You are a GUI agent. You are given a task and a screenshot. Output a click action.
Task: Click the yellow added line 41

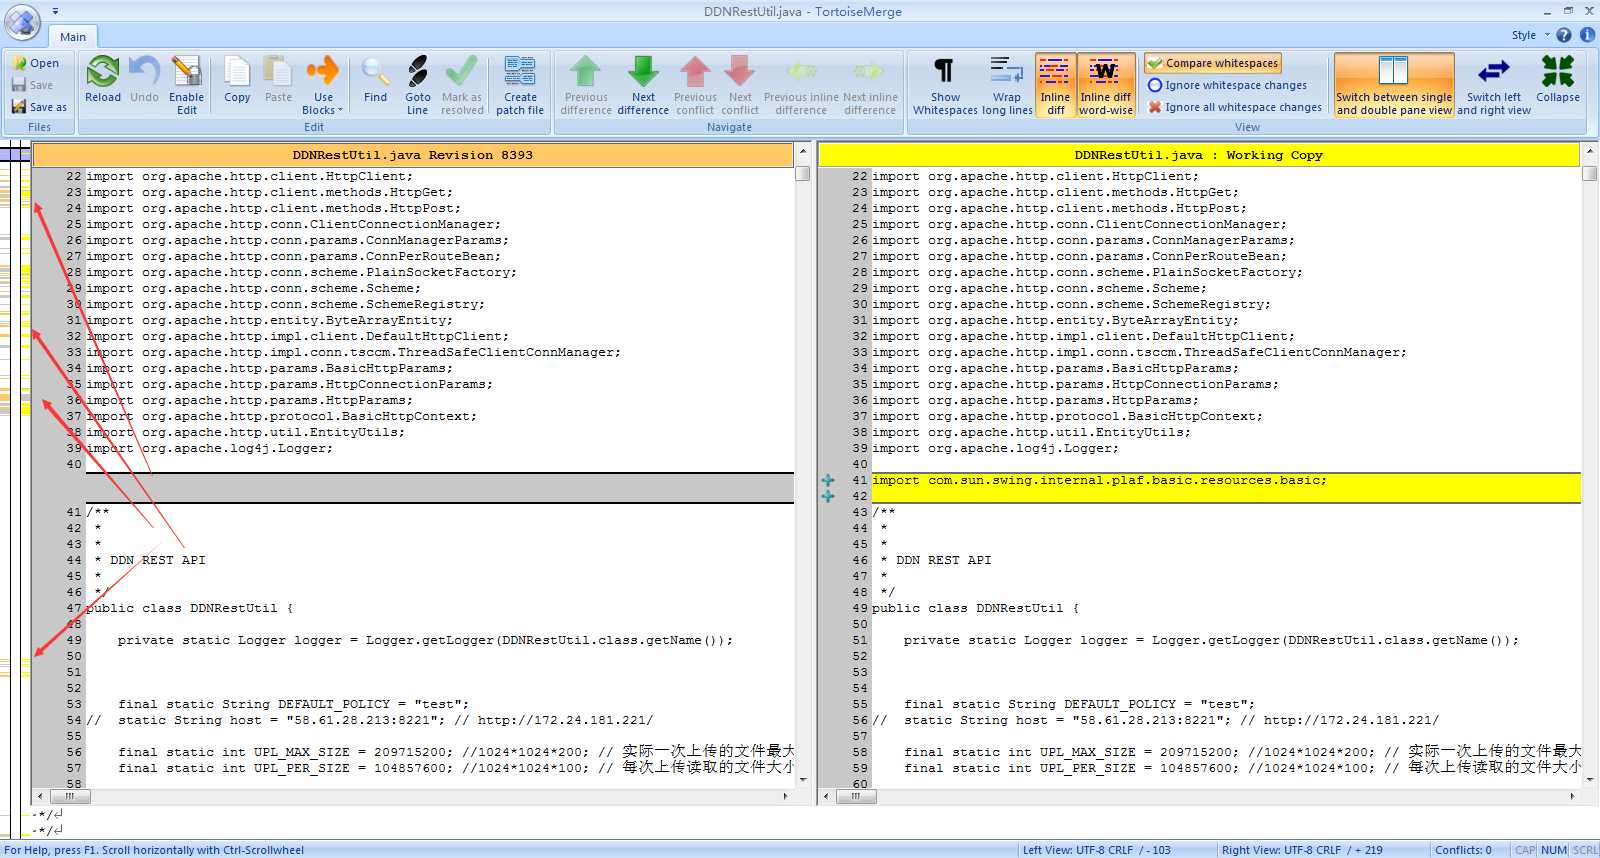point(1100,481)
